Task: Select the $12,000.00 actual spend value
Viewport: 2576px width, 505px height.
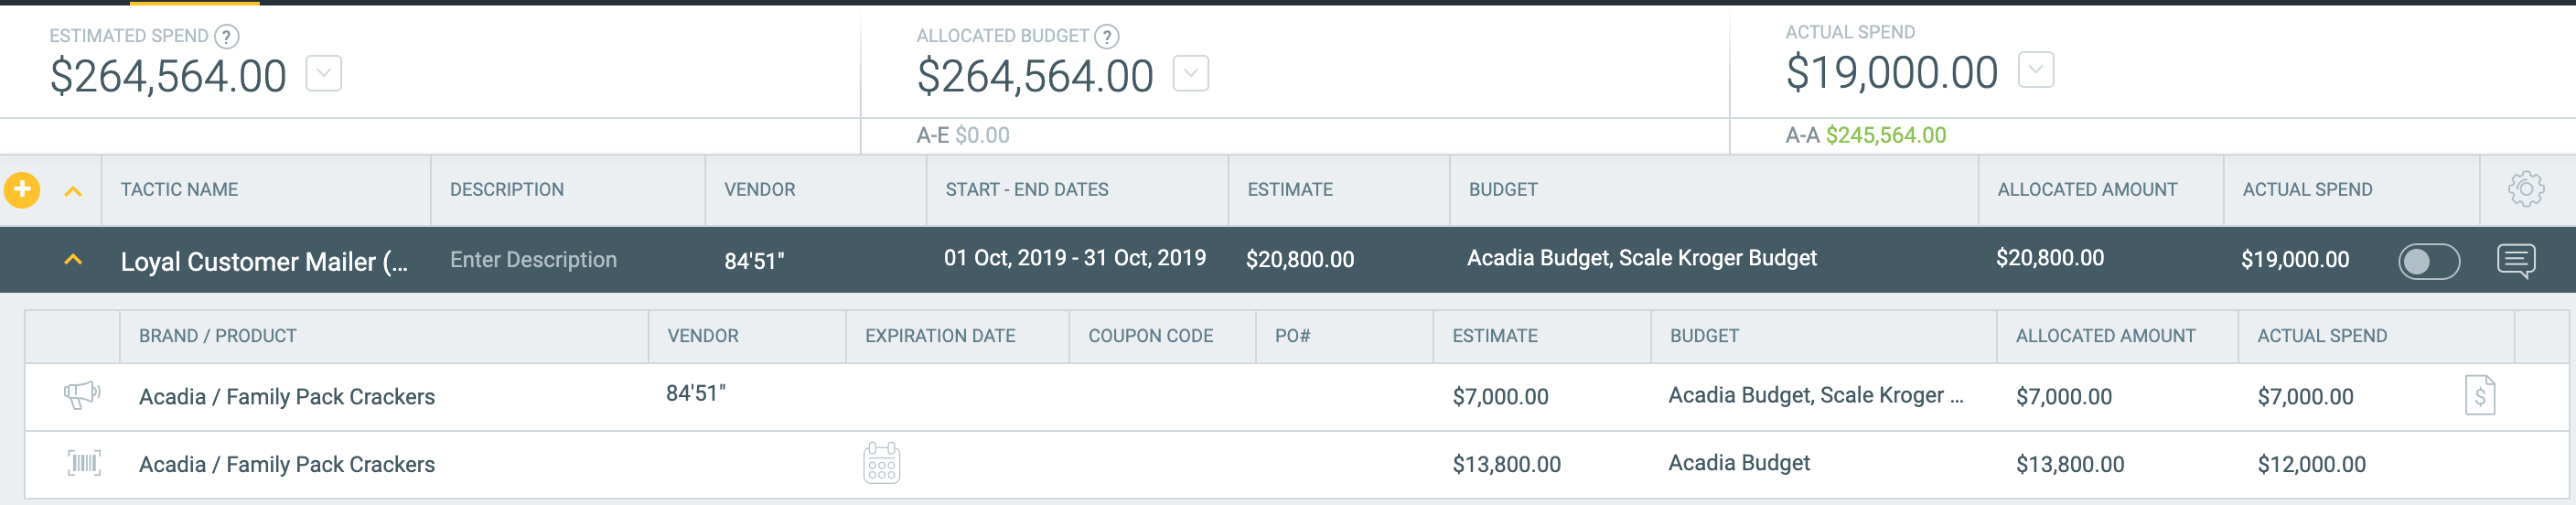Action: (2311, 464)
